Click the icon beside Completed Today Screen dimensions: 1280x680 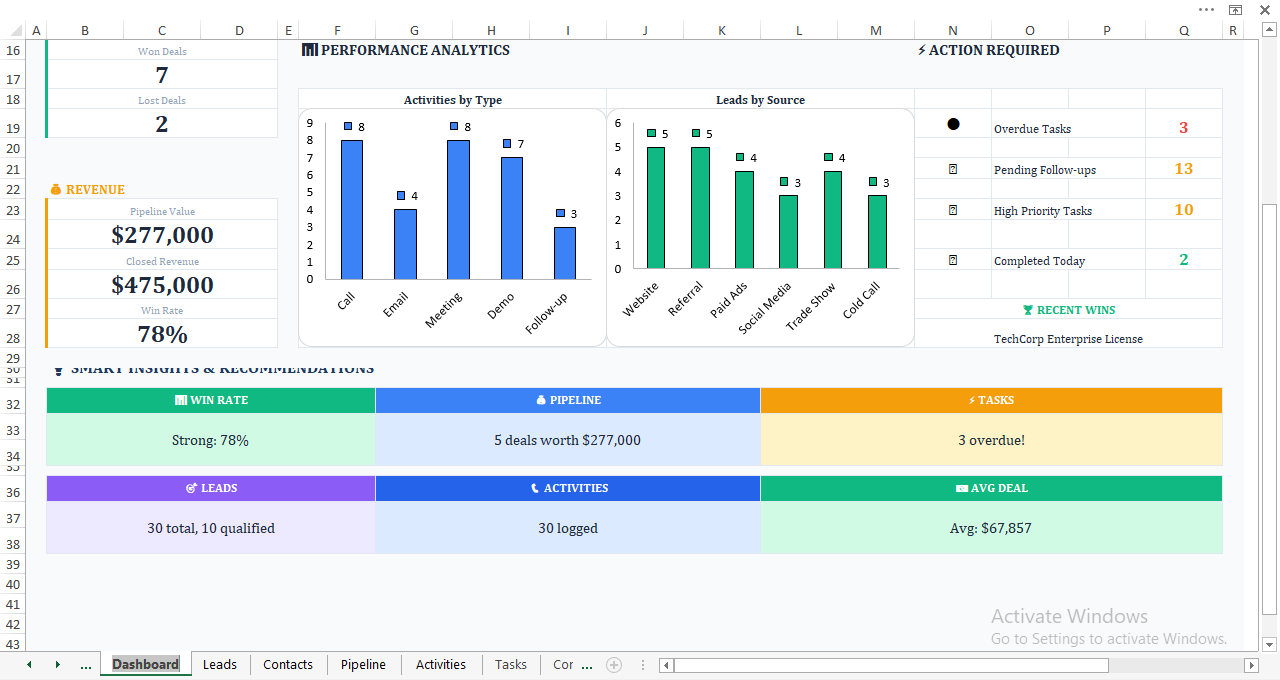(953, 260)
